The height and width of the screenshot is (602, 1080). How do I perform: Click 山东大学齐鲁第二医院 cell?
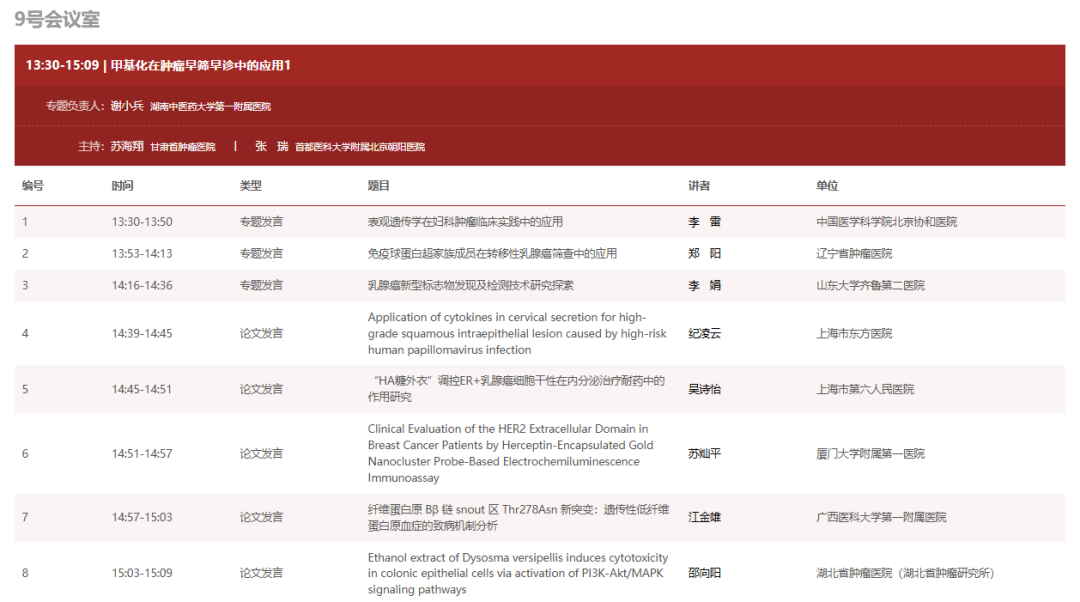(871, 285)
